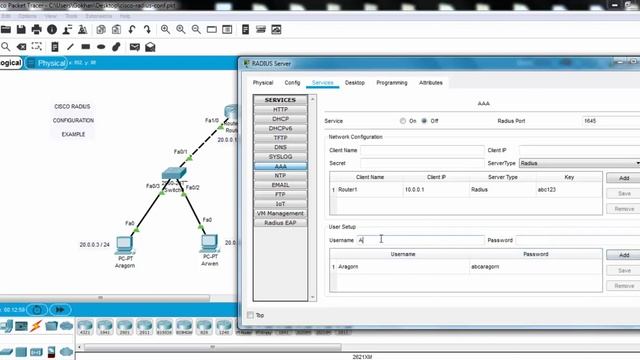Select the HTTP service

pos(280,109)
